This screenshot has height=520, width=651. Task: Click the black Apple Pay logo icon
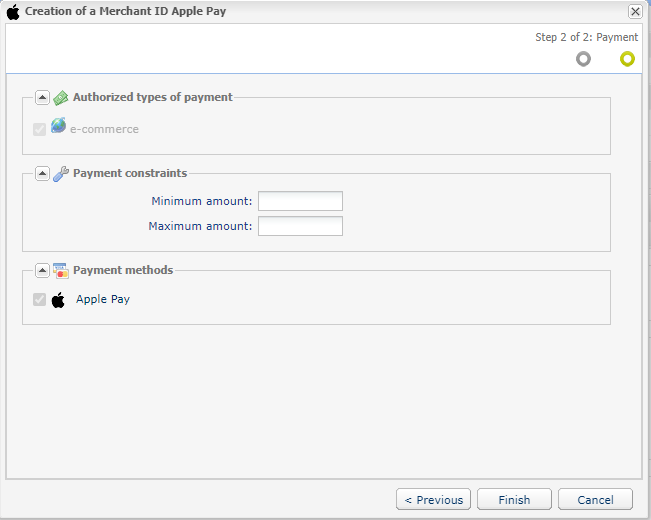58,300
